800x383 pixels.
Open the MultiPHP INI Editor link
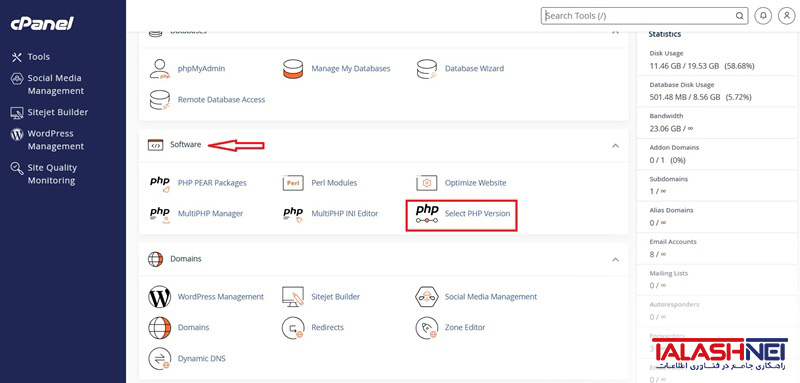coord(345,214)
